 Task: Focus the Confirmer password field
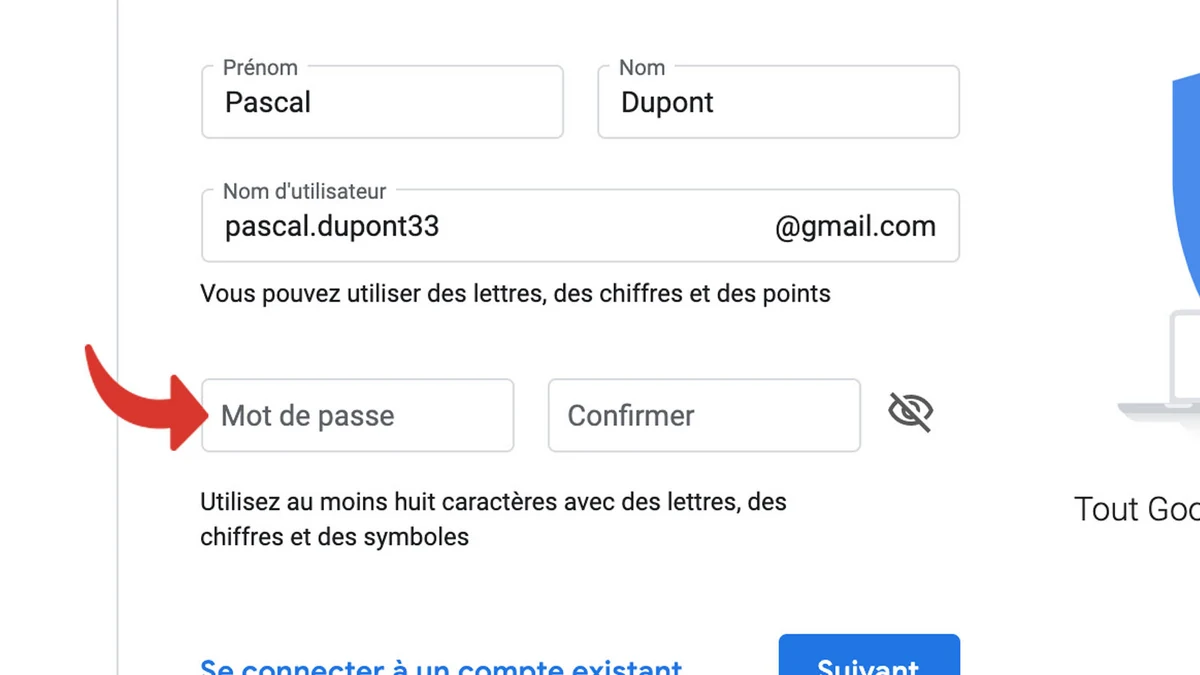pos(703,415)
